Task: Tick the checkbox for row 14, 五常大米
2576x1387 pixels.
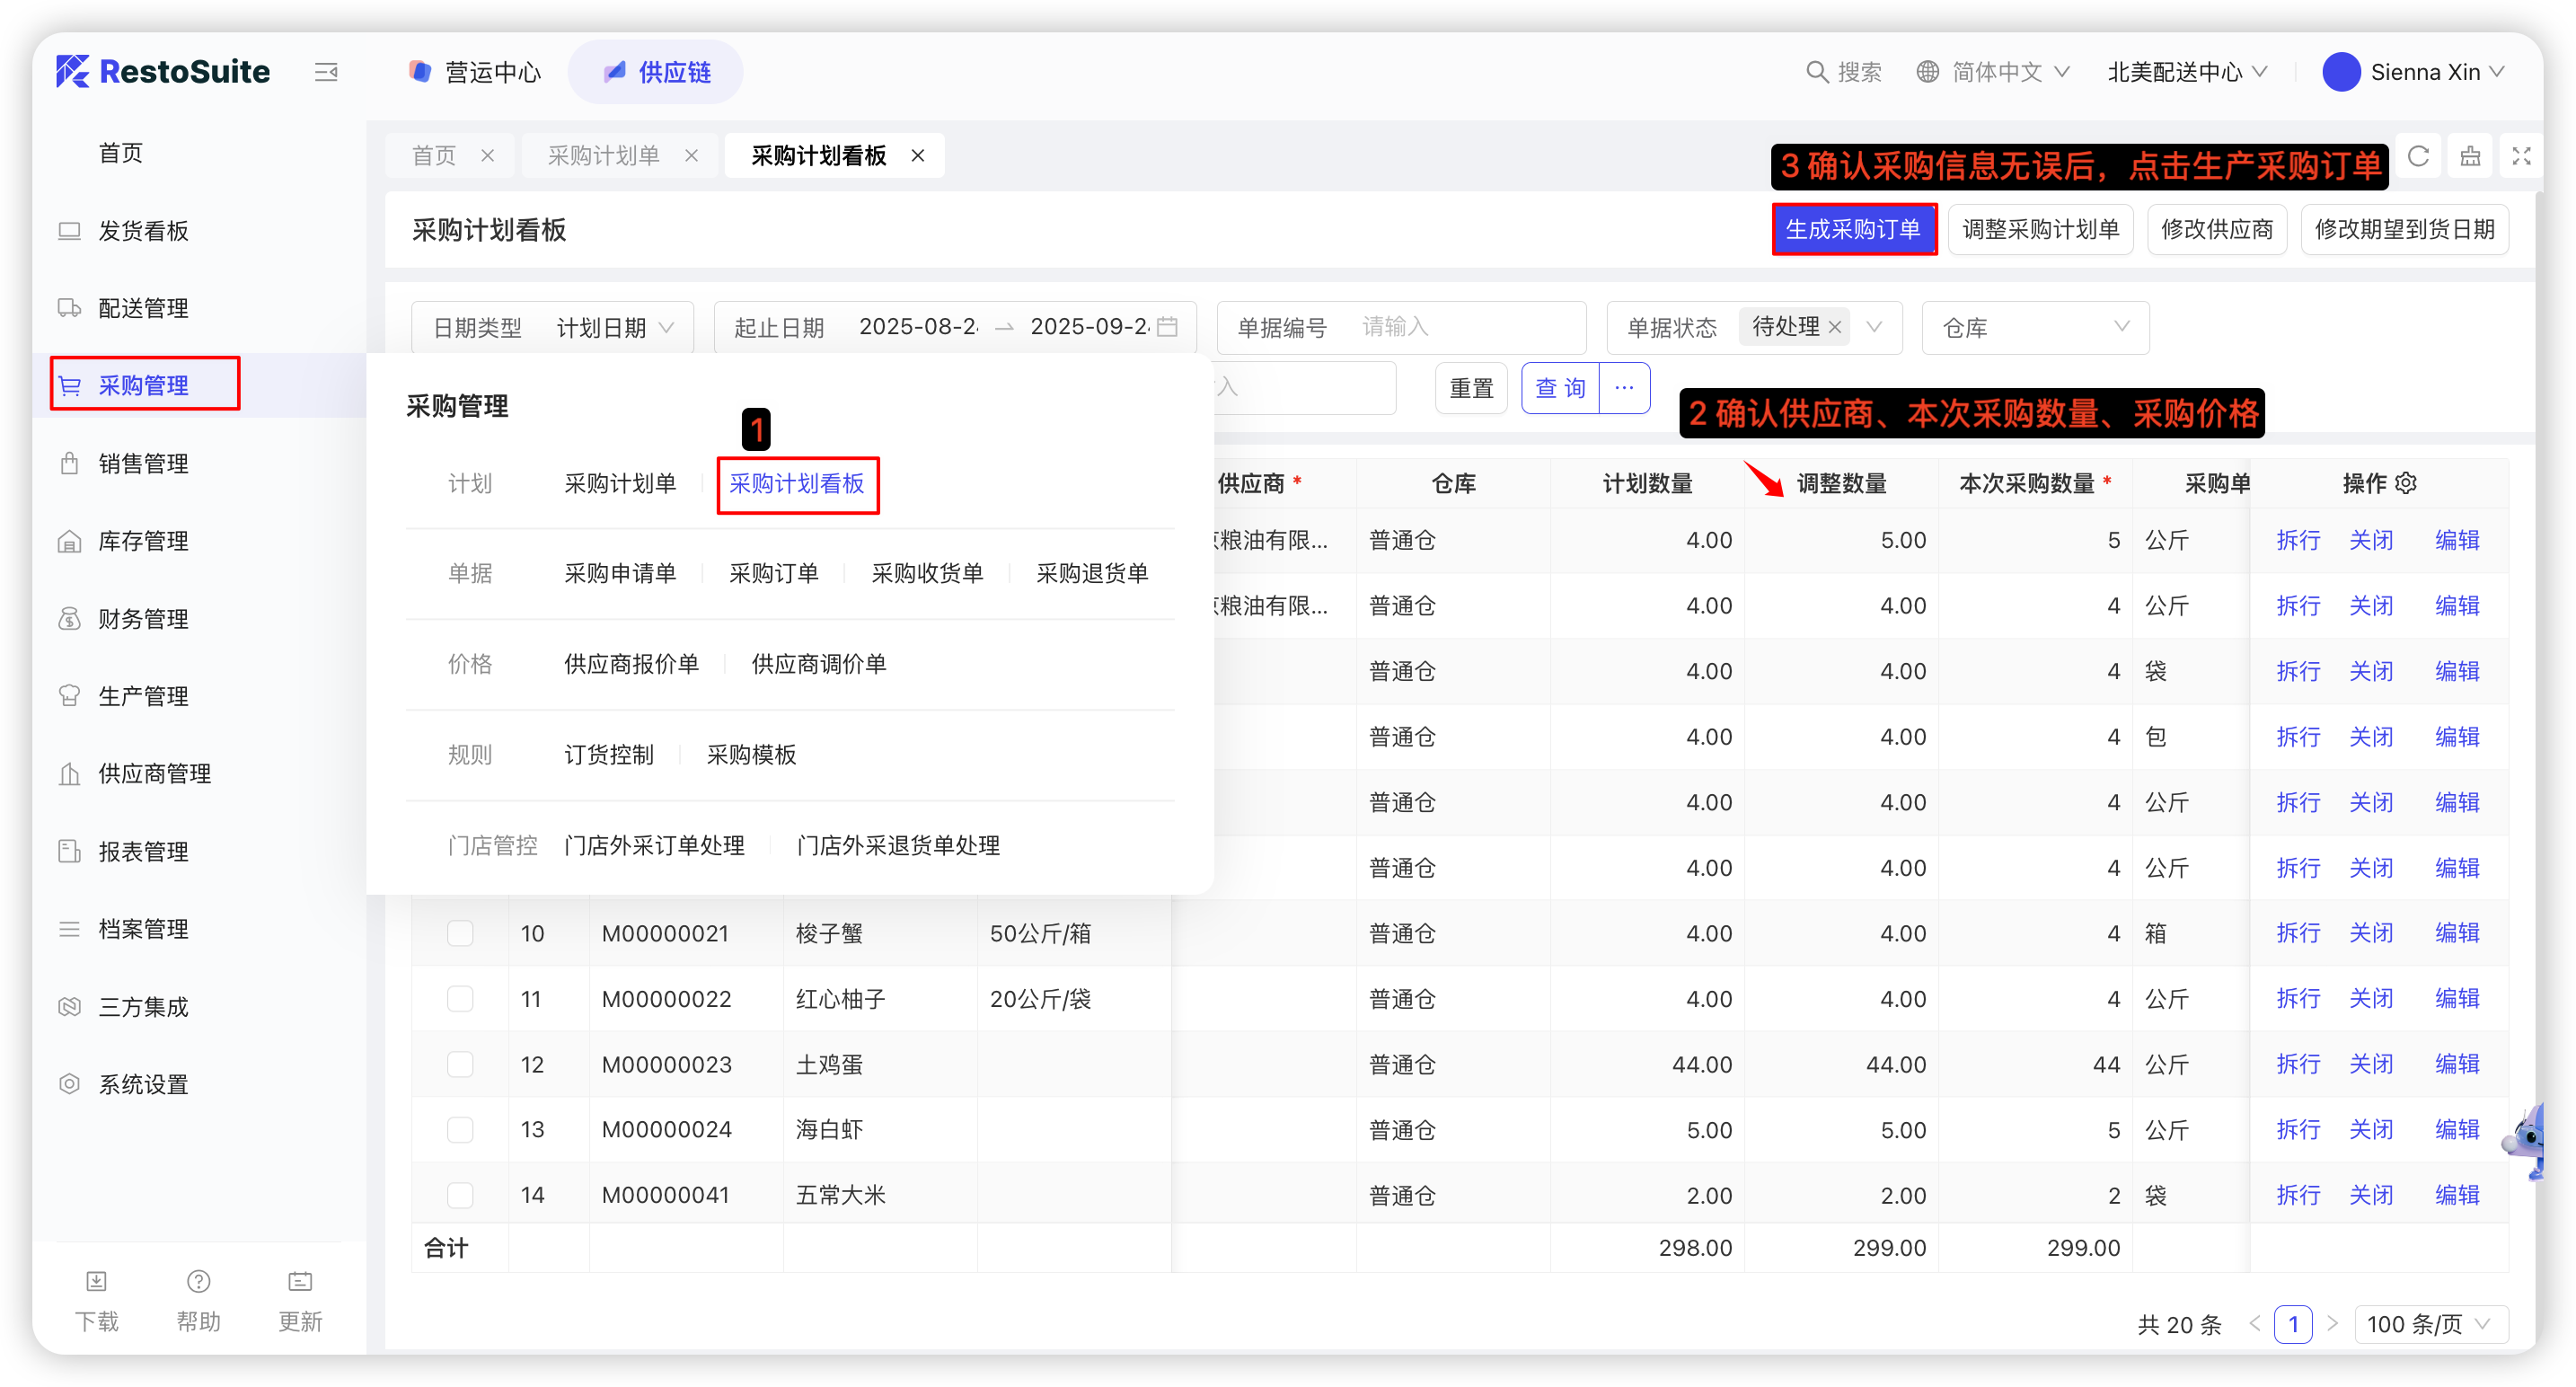Action: click(460, 1195)
